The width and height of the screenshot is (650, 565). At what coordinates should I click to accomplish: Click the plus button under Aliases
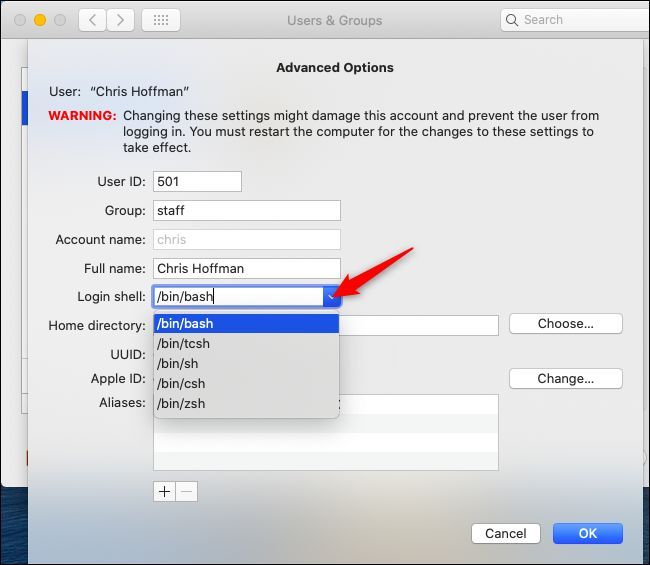click(x=164, y=491)
